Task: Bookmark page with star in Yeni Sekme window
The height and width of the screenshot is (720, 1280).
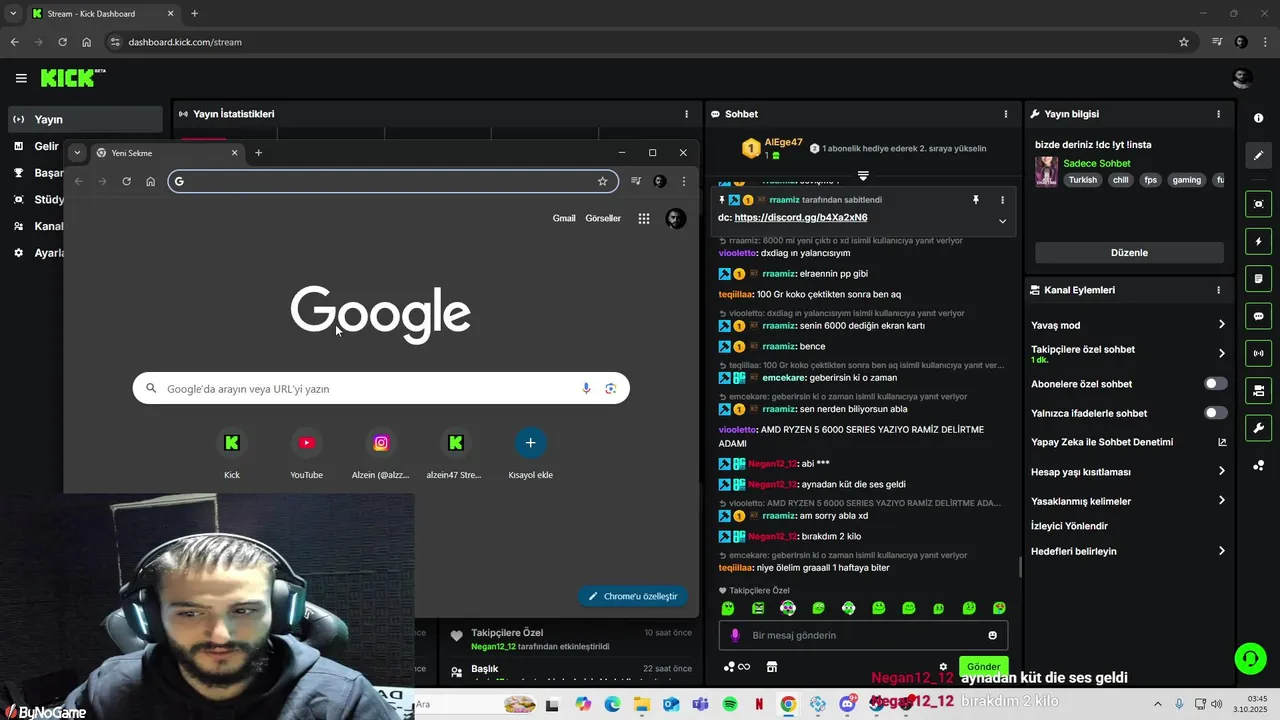Action: point(602,181)
